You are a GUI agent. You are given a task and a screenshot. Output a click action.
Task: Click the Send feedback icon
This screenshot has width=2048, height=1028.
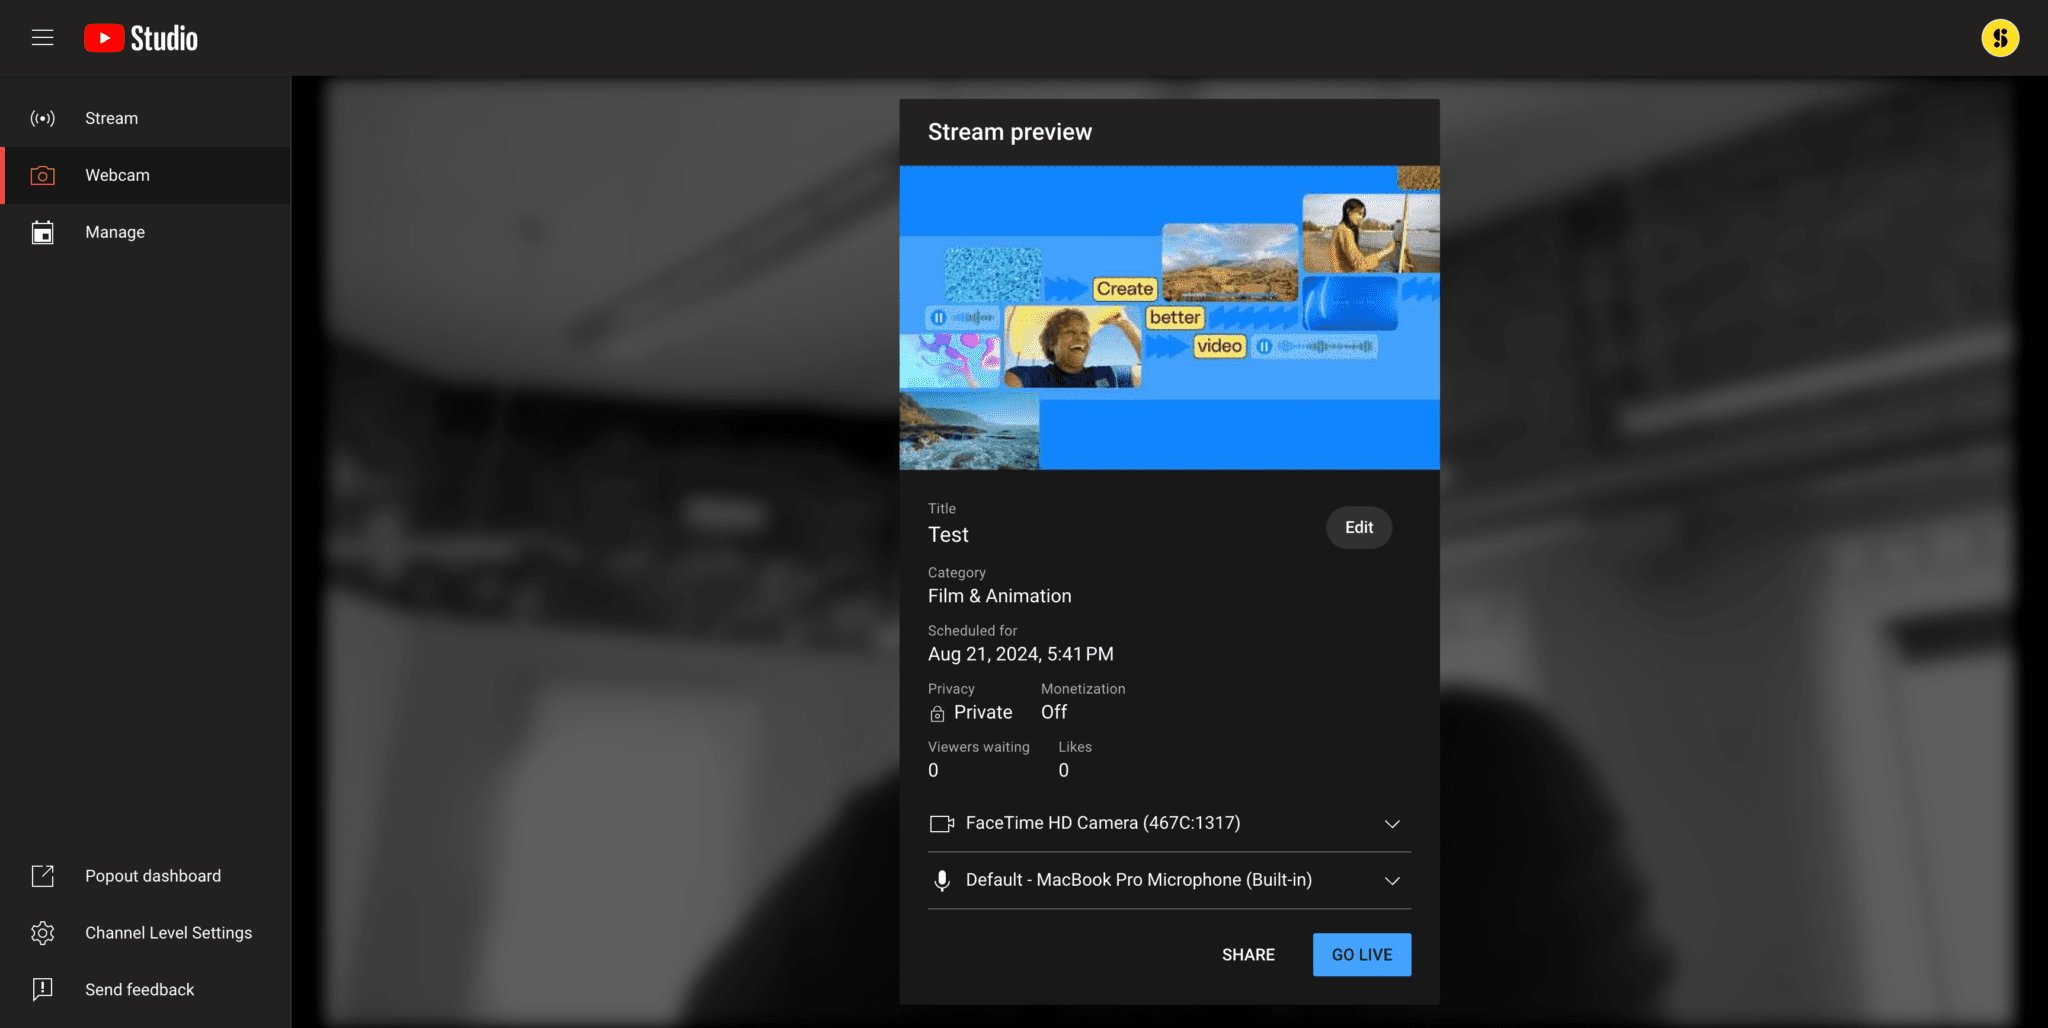pos(43,989)
